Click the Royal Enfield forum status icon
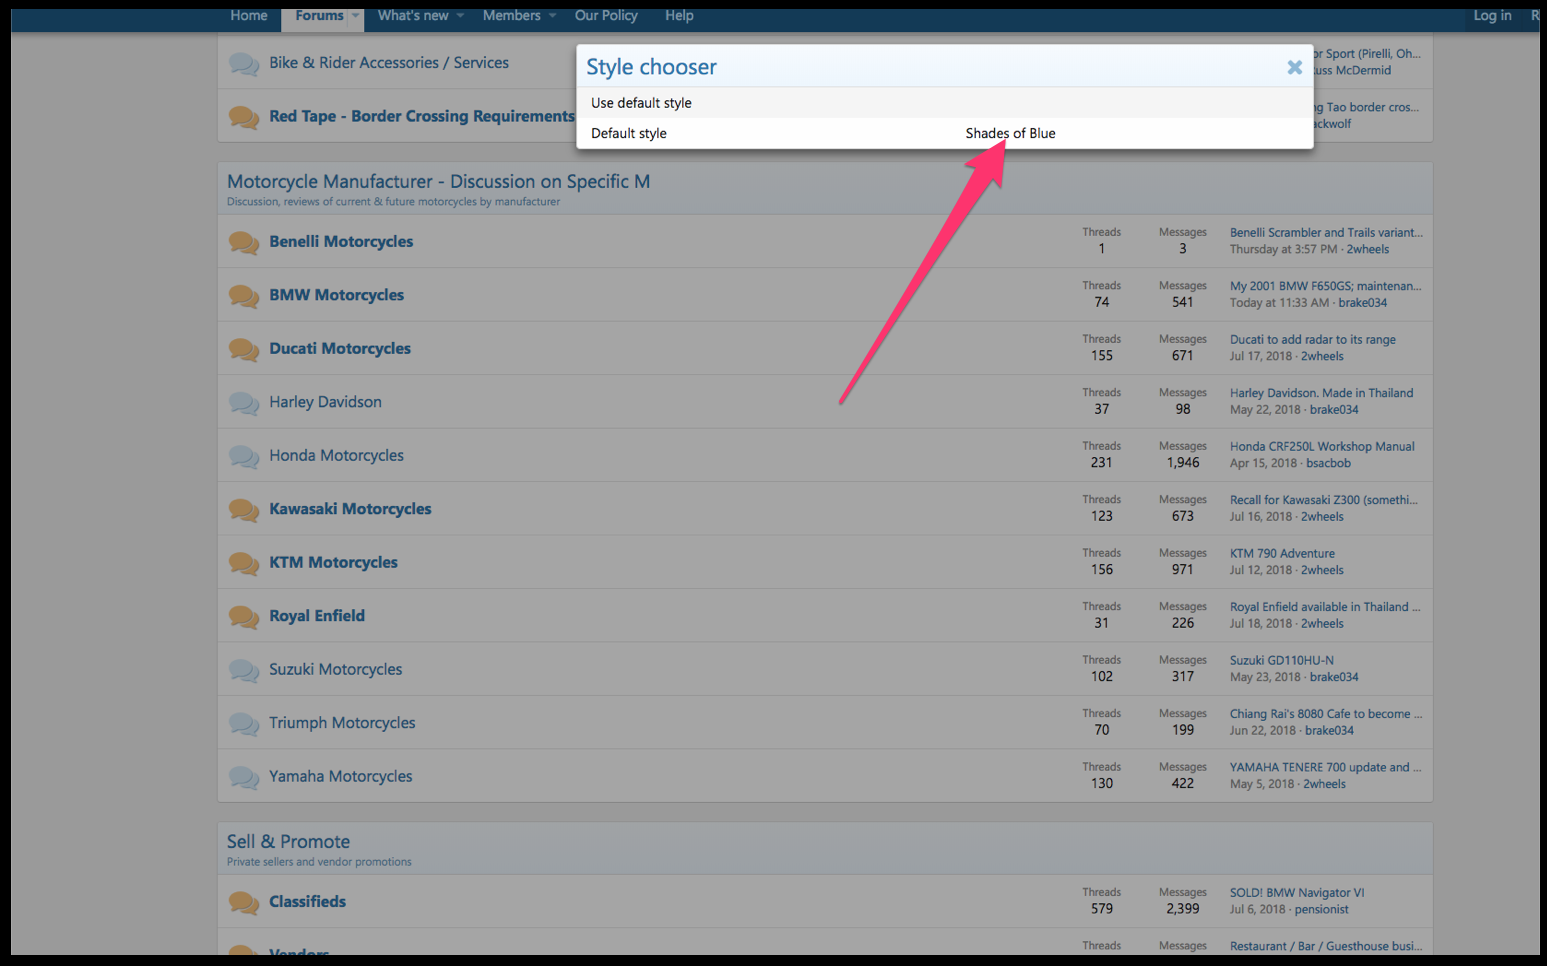Image resolution: width=1547 pixels, height=966 pixels. tap(243, 616)
